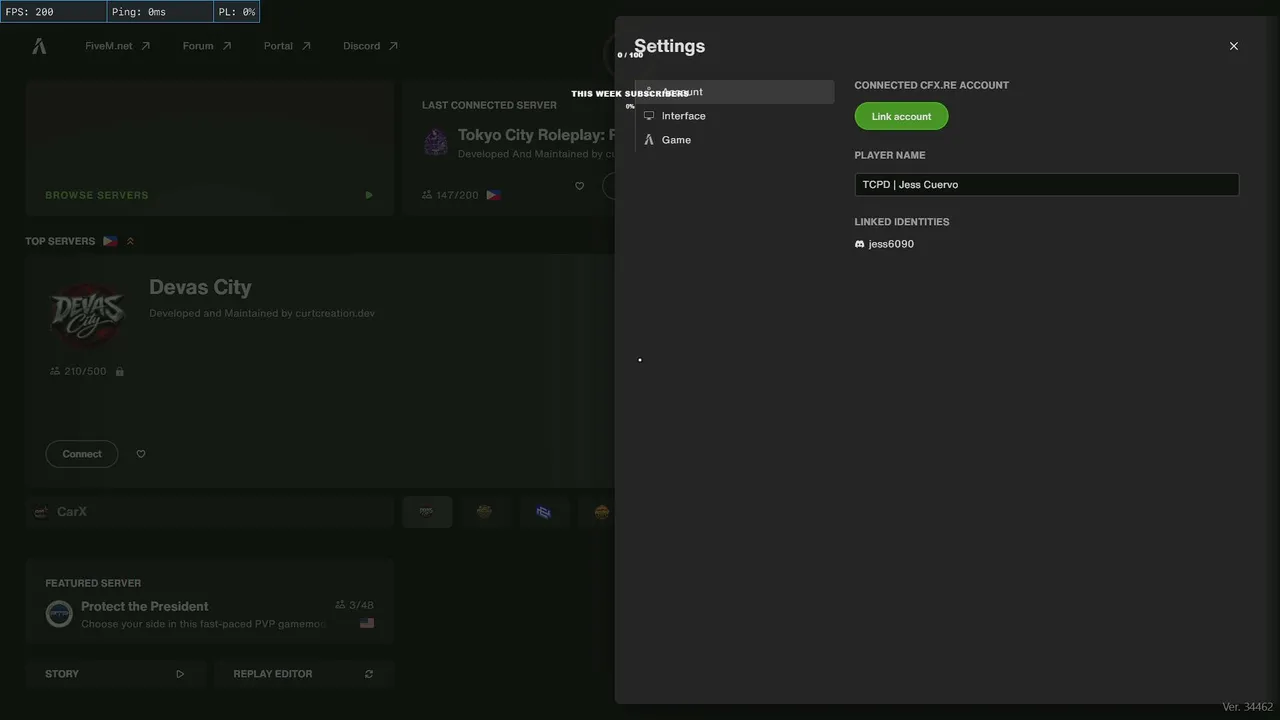Viewport: 1280px width, 720px height.
Task: Click the Tokyo City Roleplay server icon
Action: [436, 142]
